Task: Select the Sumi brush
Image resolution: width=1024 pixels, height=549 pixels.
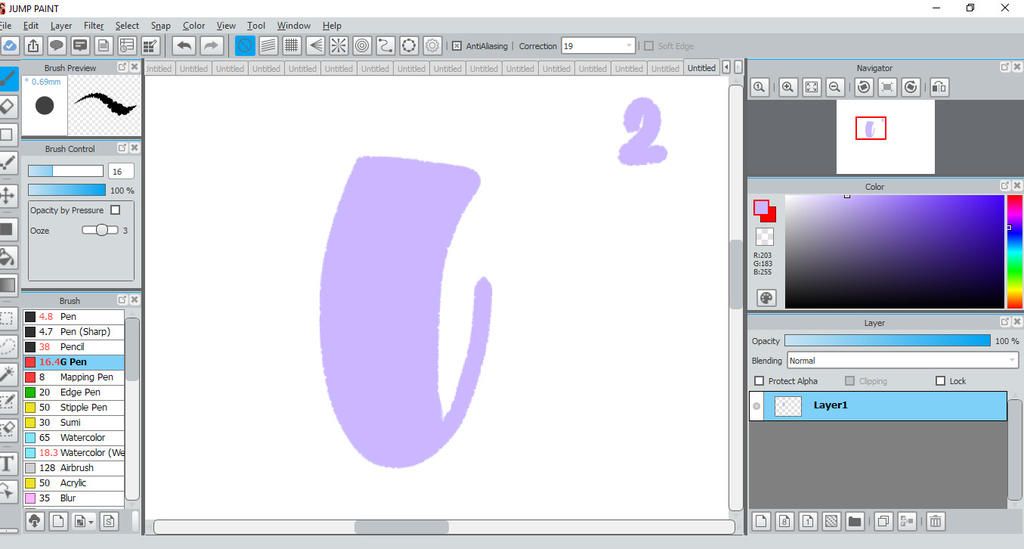Action: pyautogui.click(x=74, y=422)
